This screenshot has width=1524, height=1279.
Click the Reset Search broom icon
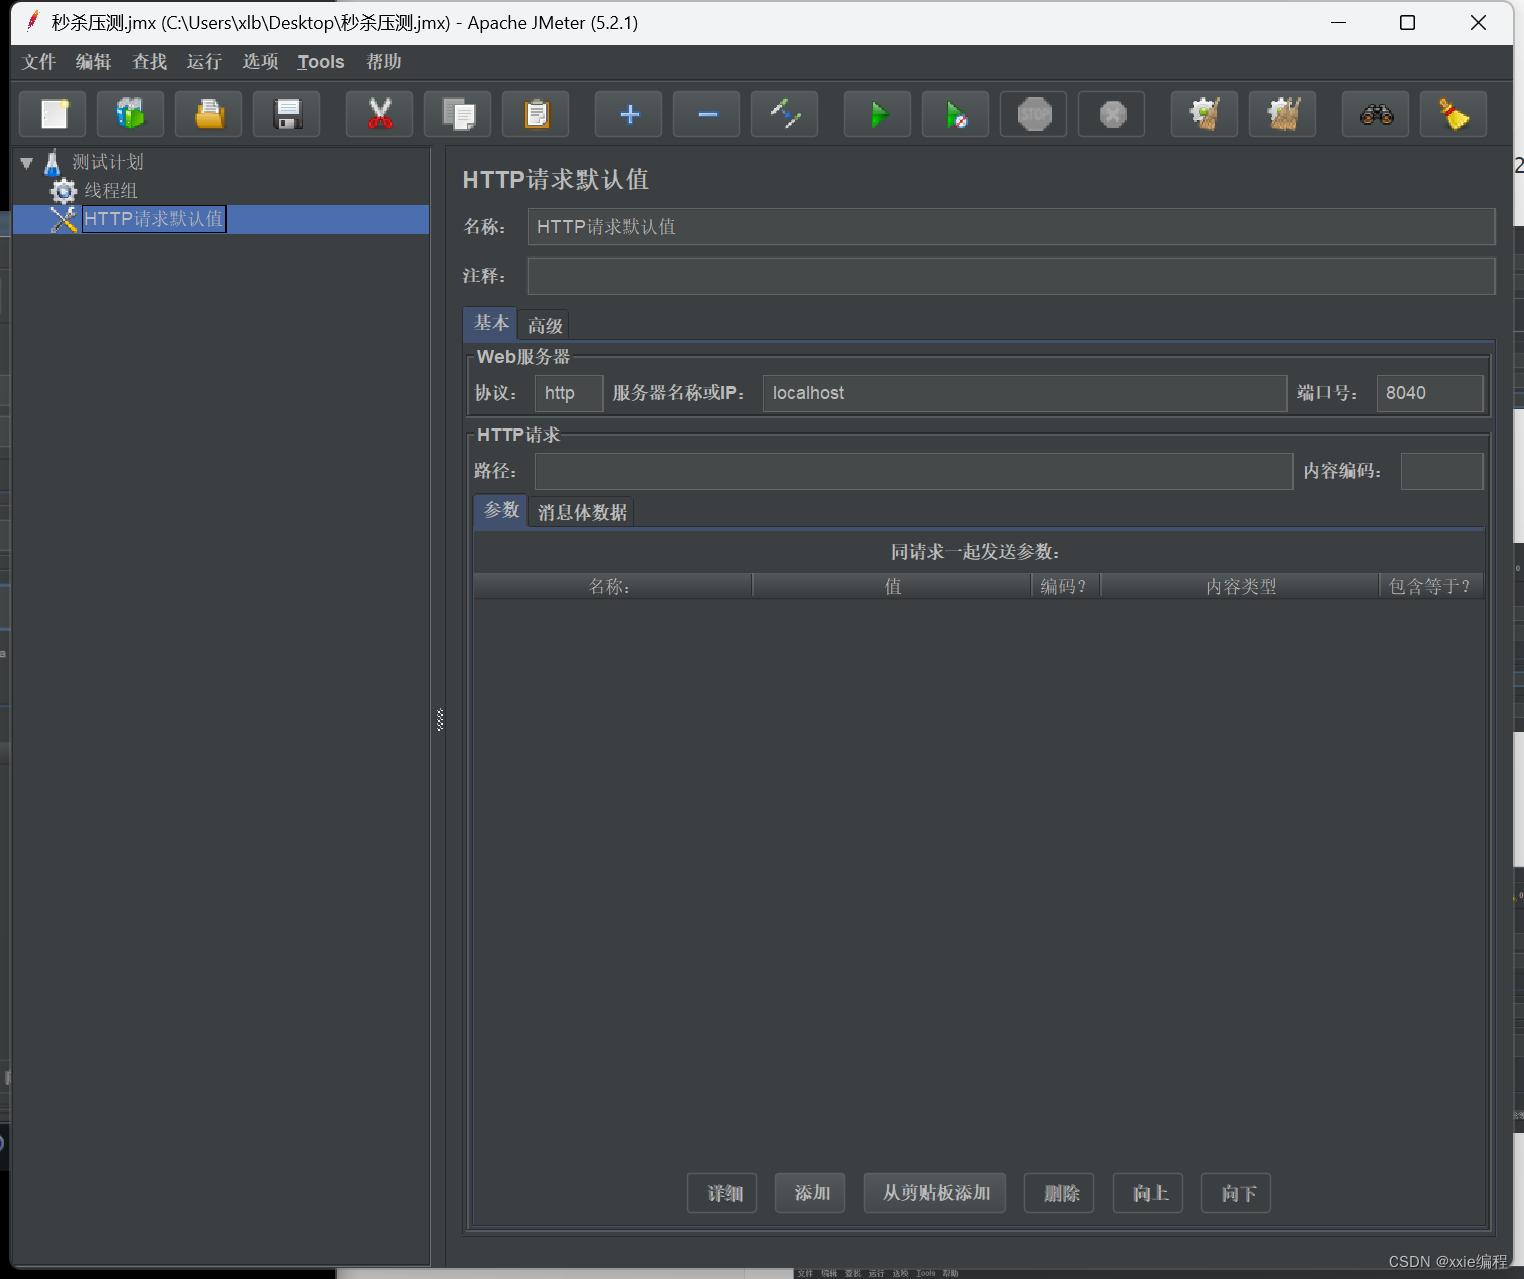(1454, 114)
